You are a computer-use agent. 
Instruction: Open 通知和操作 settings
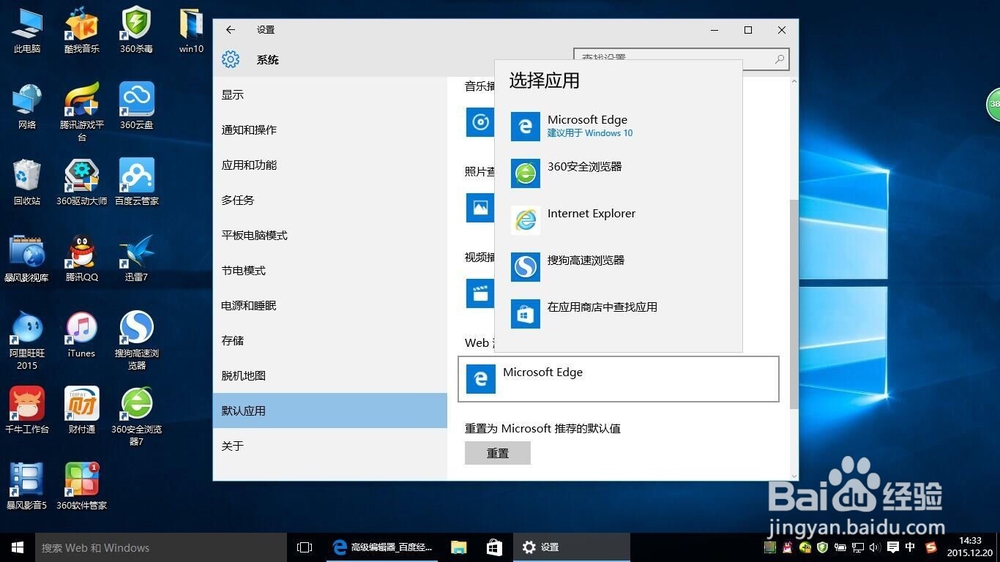330,129
